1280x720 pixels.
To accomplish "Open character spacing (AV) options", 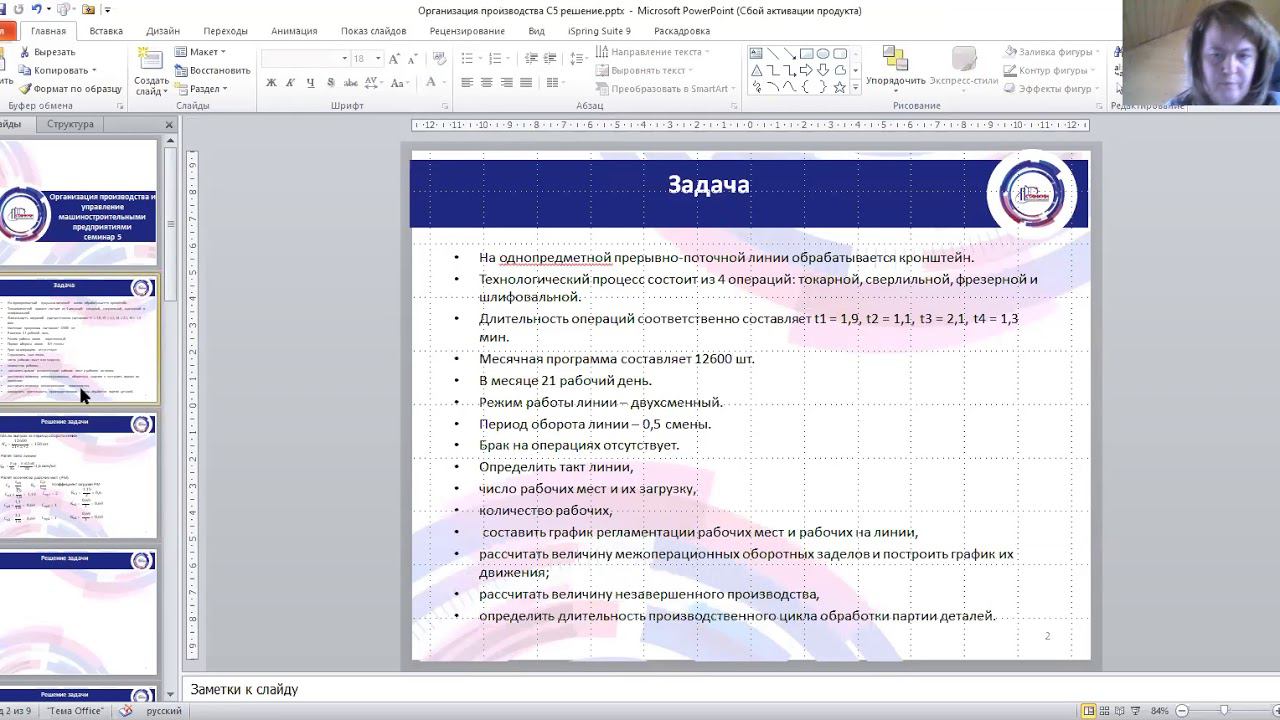I will coord(373,83).
